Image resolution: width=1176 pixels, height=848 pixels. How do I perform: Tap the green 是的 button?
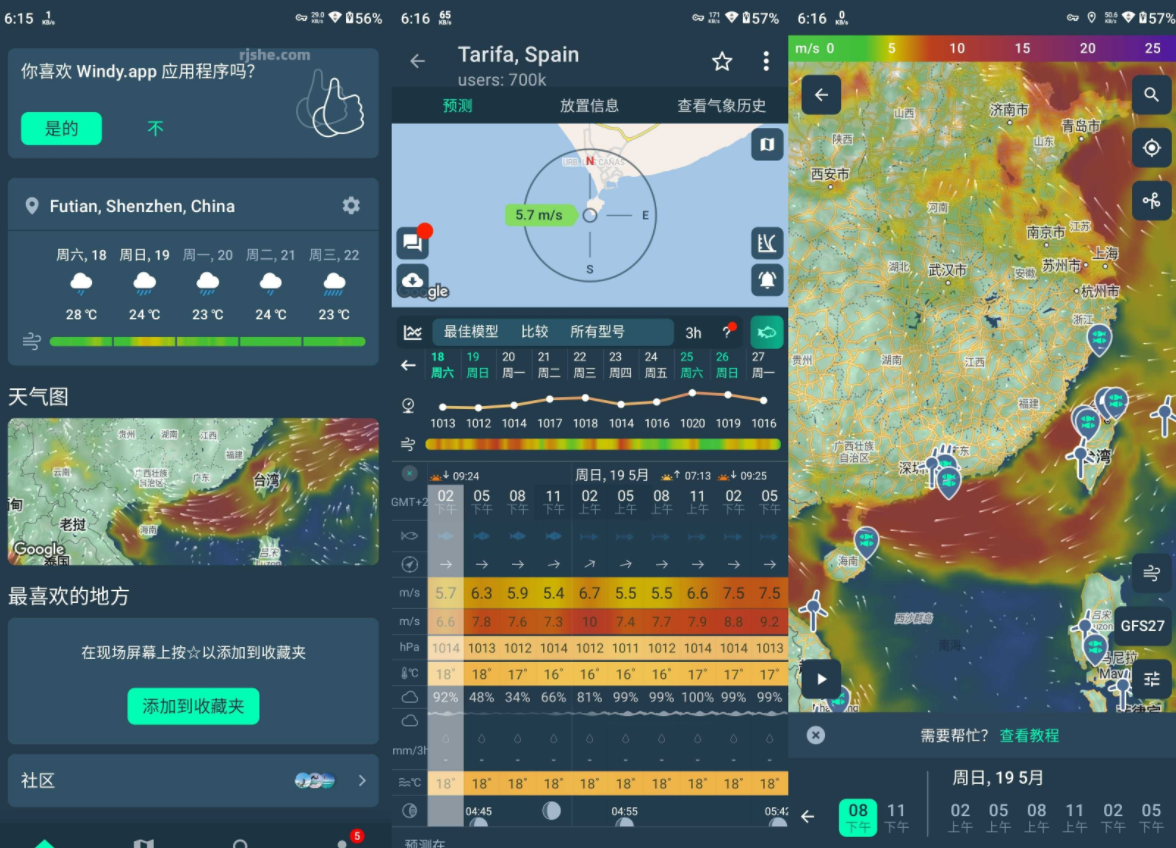click(x=62, y=128)
